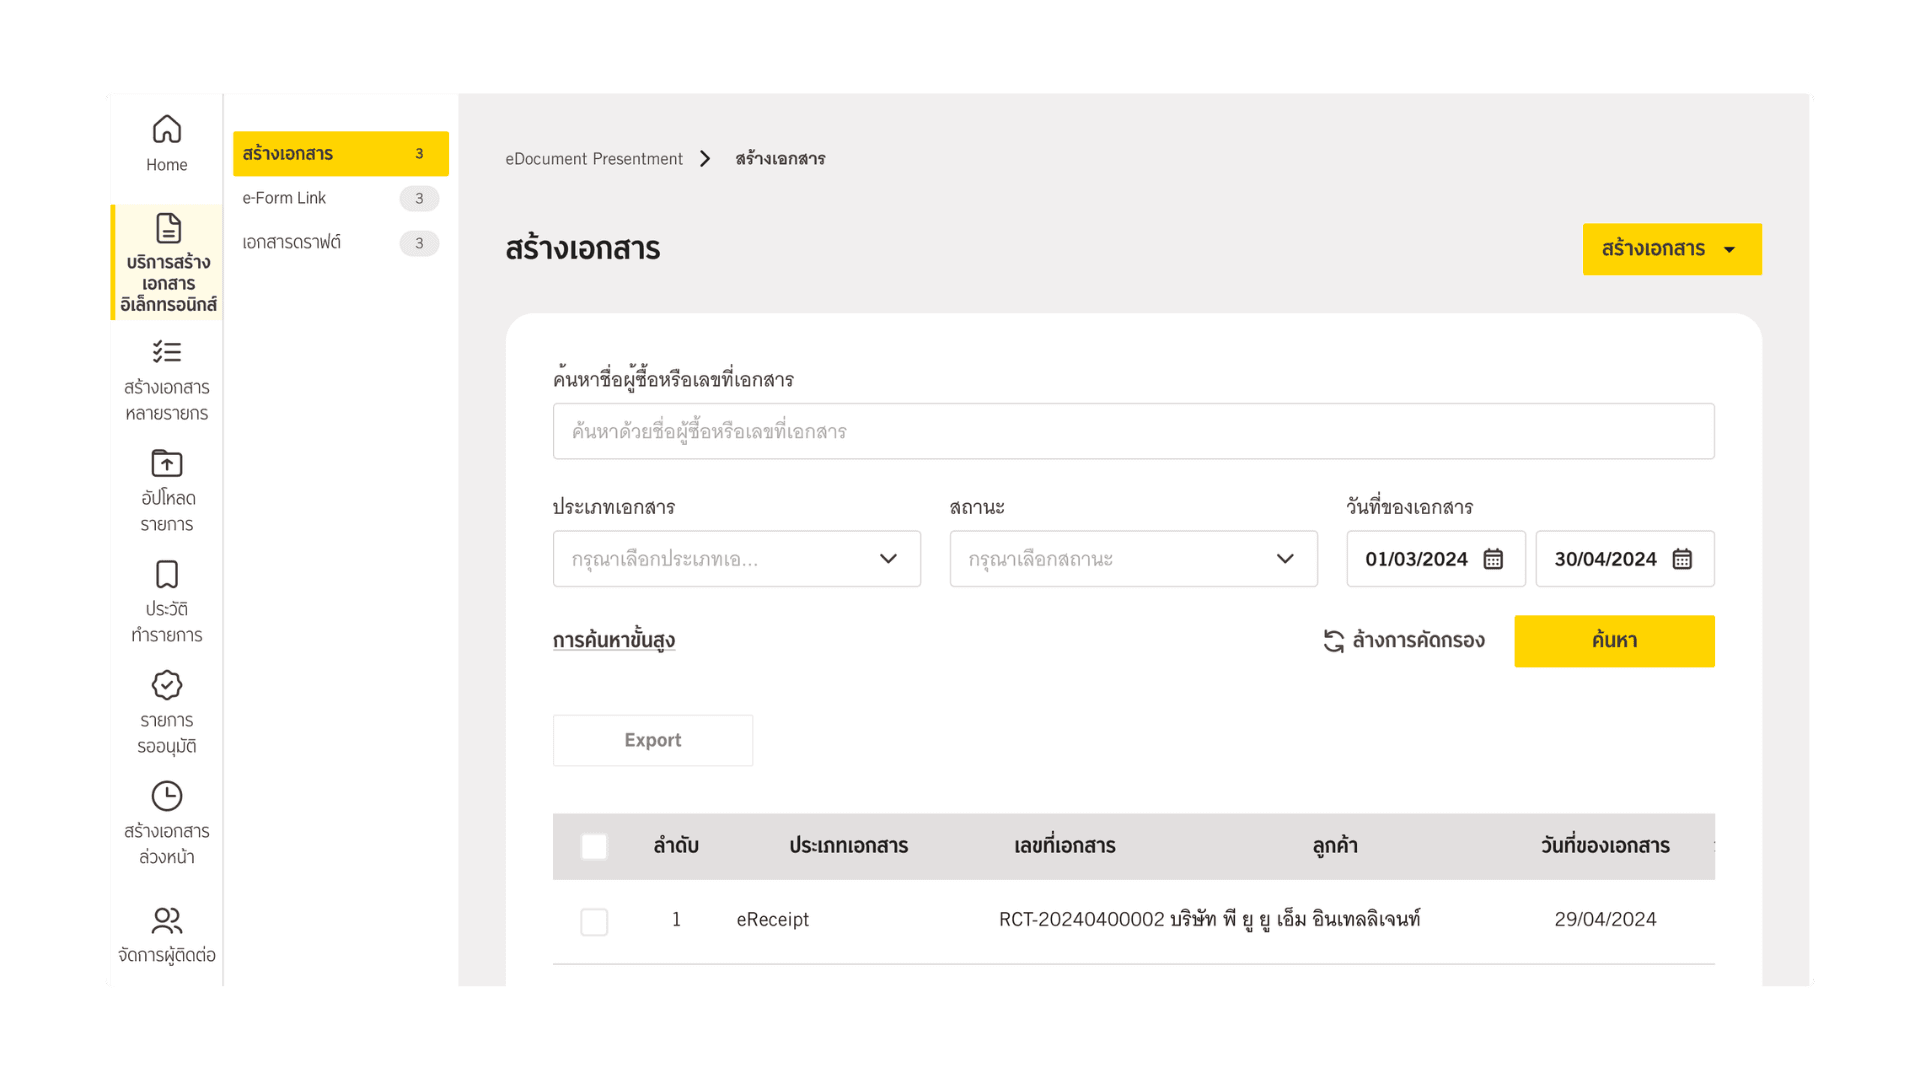Open the calendar picker for 01/03/2024
Screen dimensions: 1920x1080
(1493, 559)
